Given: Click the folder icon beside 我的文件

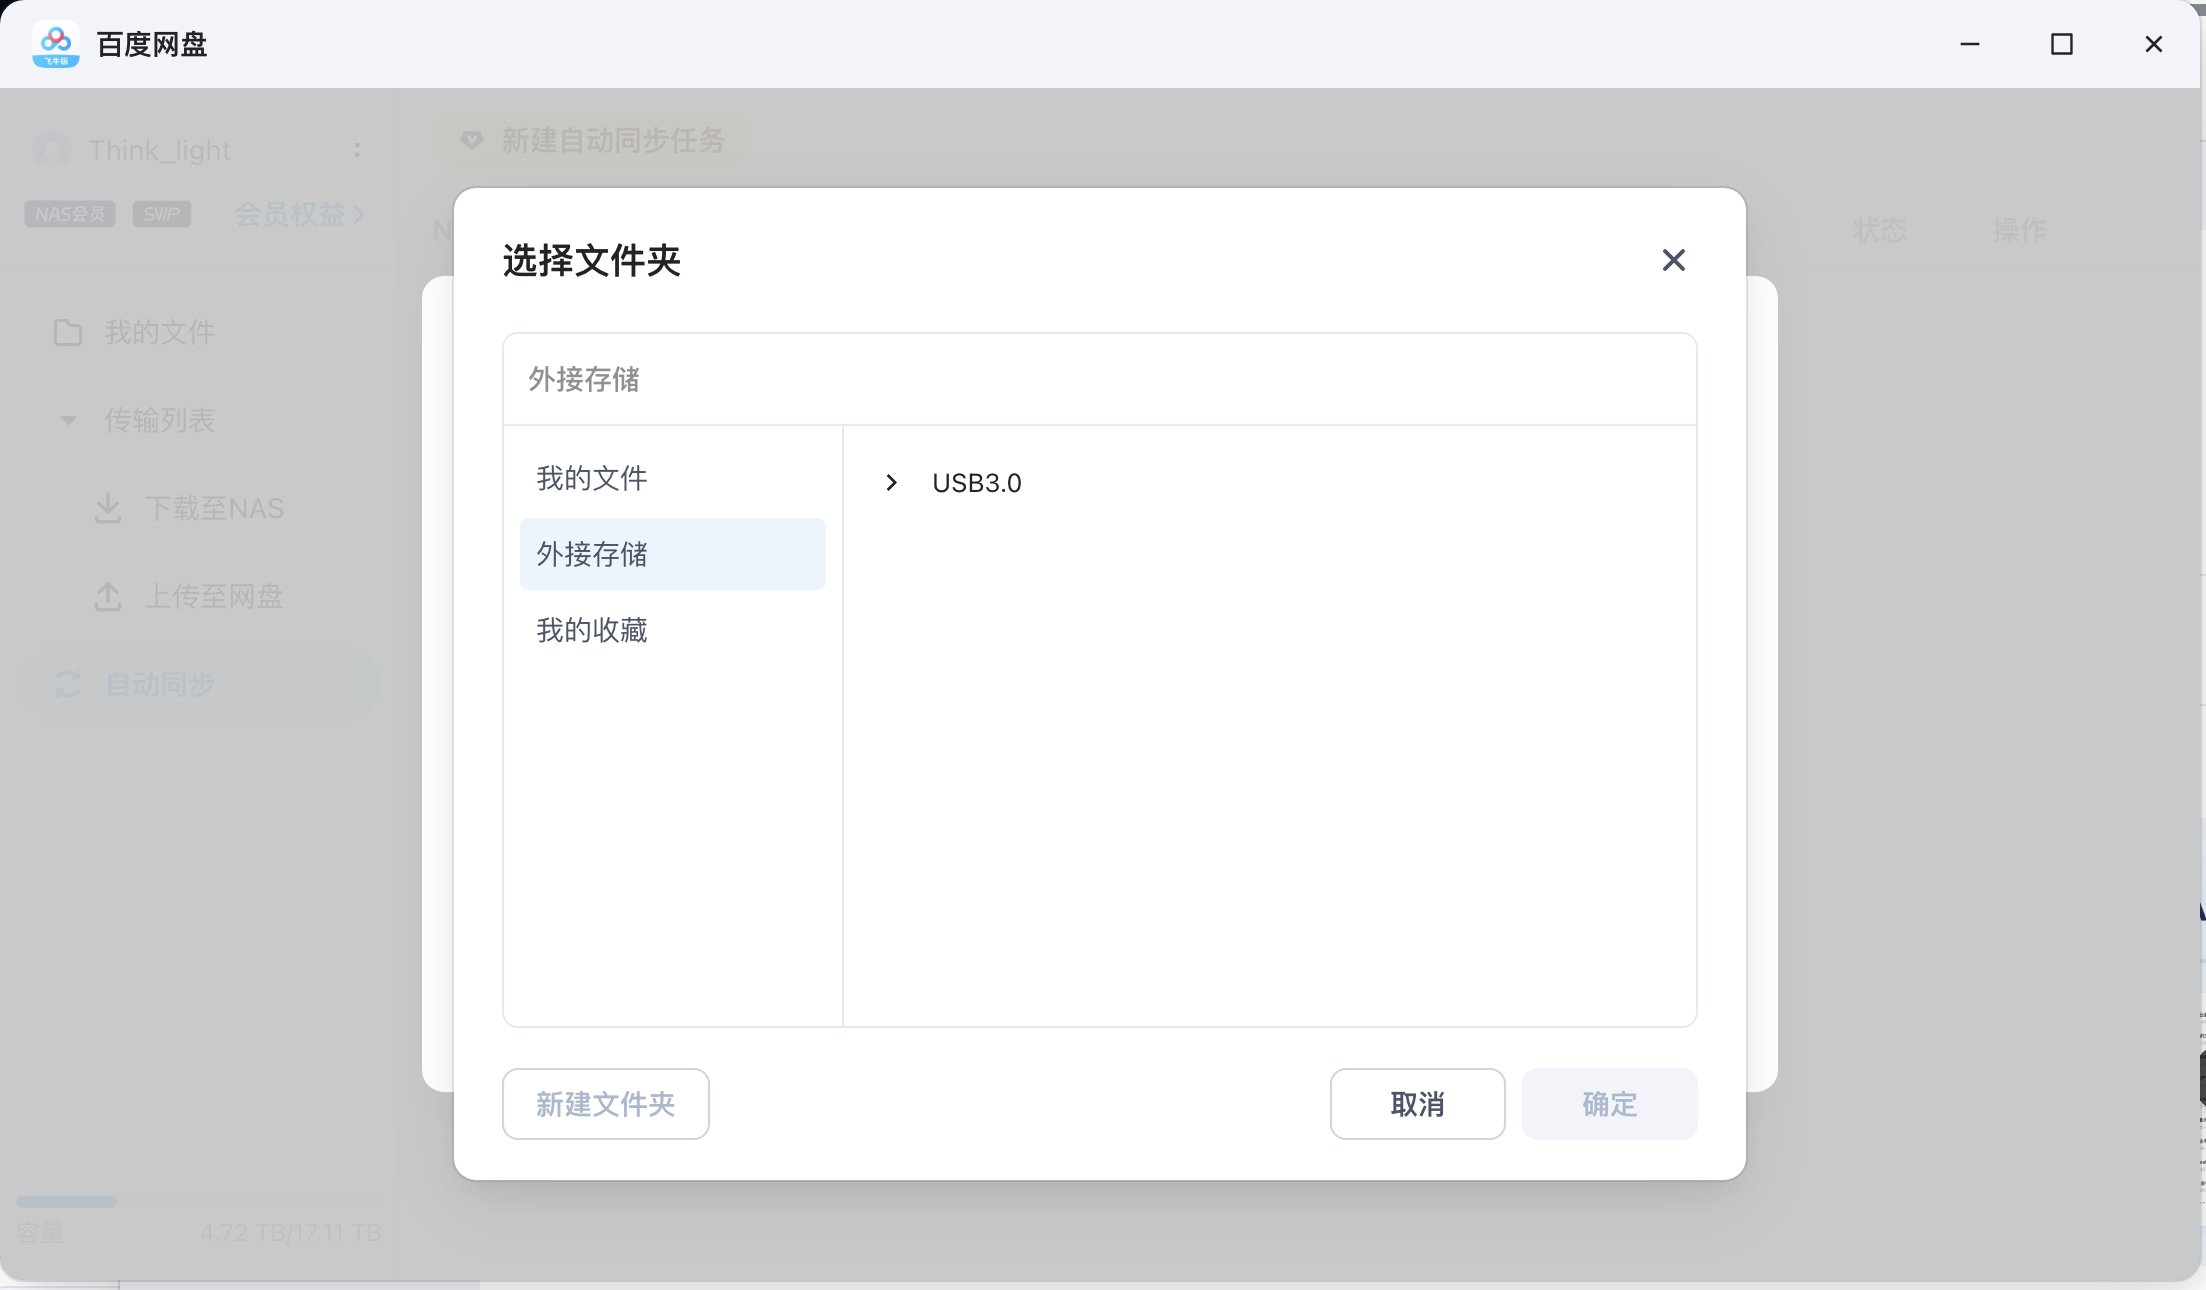Looking at the screenshot, I should pos(68,332).
